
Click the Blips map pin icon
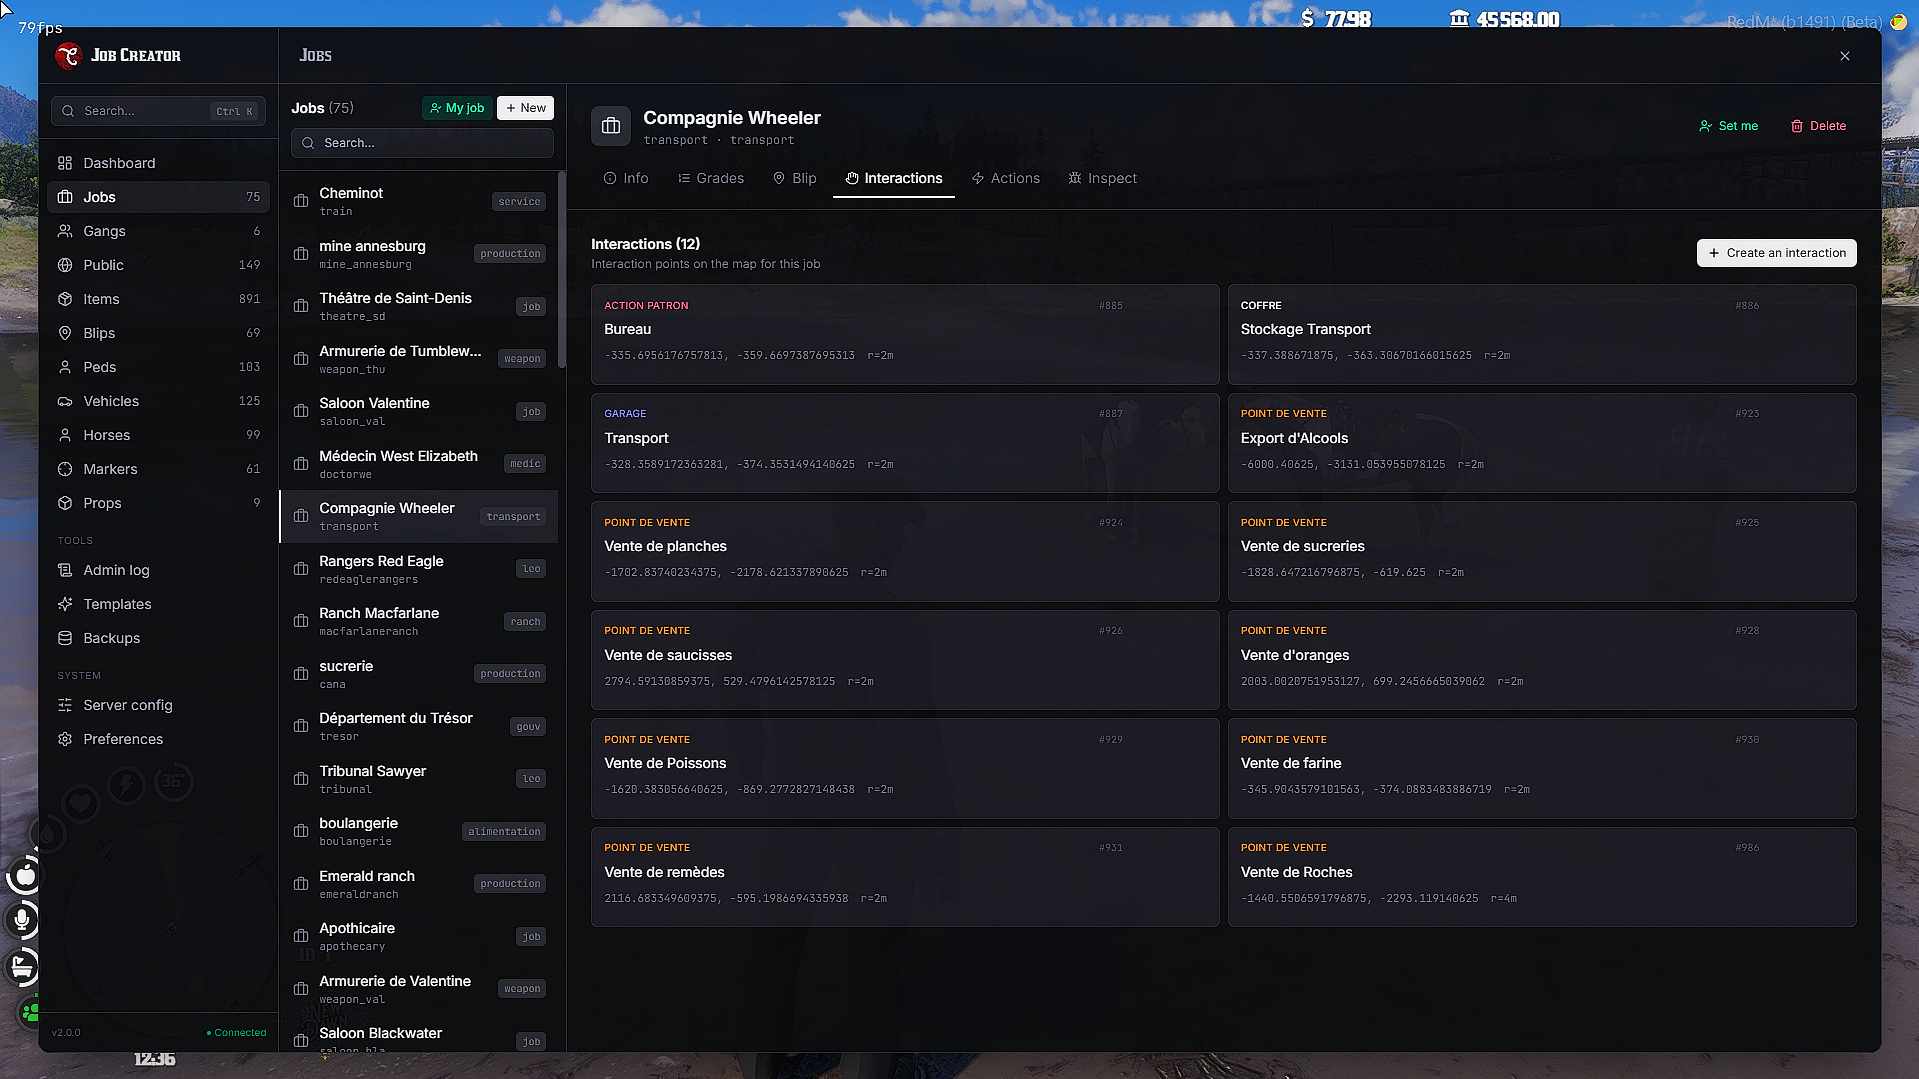tap(65, 333)
